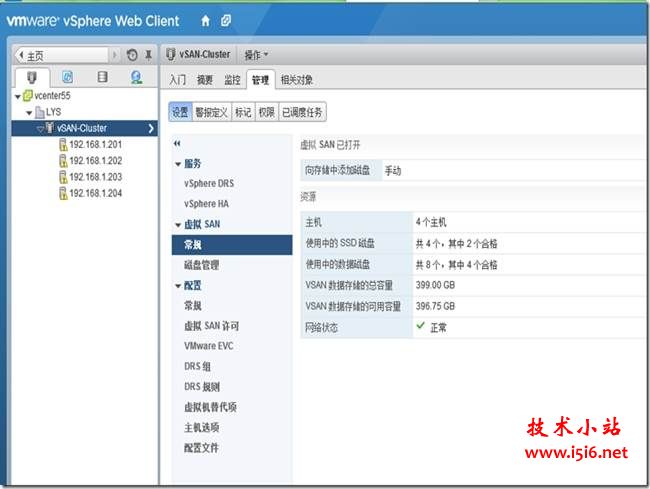The image size is (650, 489).
Task: Open the 入门 tab
Action: [177, 80]
